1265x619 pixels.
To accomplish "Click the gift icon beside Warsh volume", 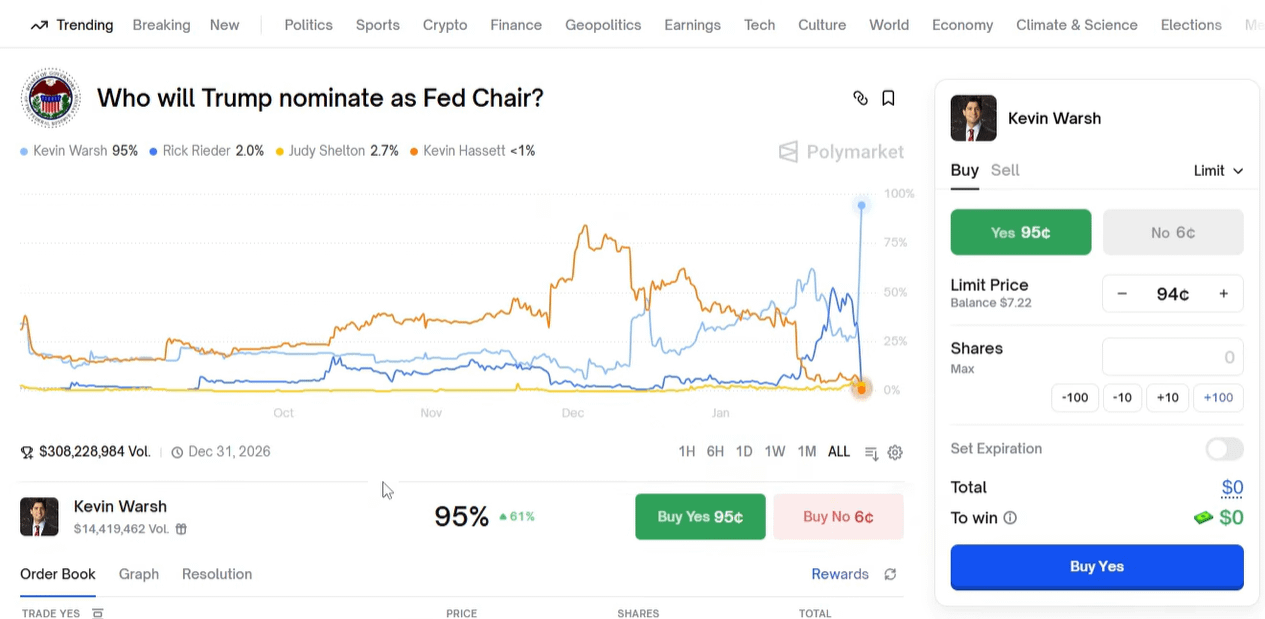I will point(181,529).
